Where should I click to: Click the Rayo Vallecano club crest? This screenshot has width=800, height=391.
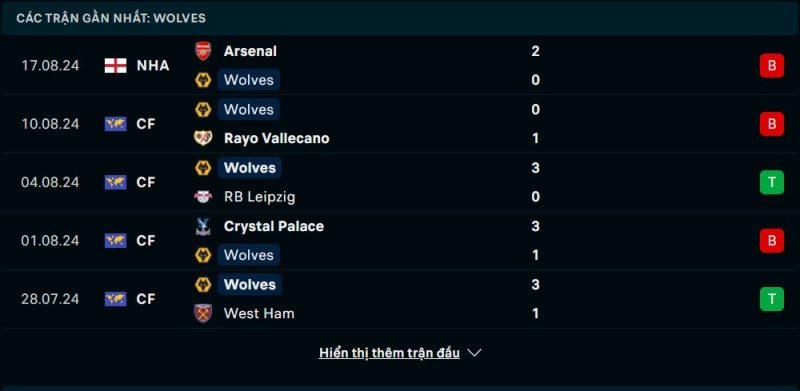[x=203, y=138]
